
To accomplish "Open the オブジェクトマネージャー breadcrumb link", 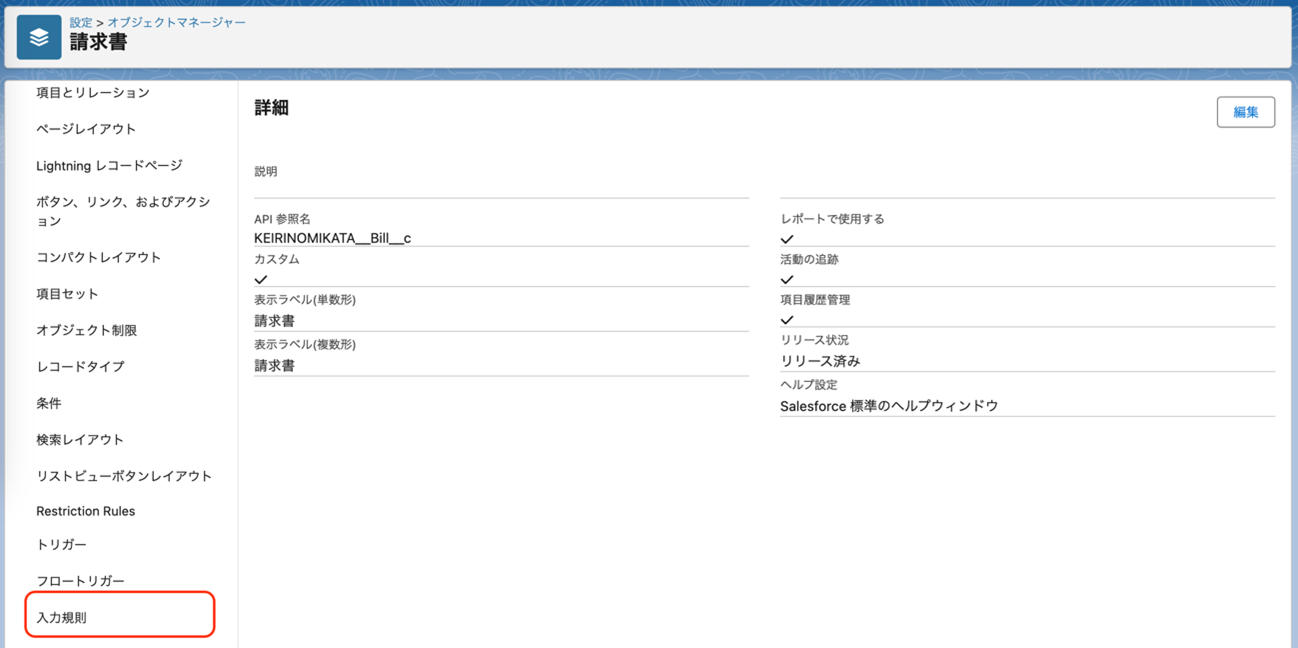I will pos(176,22).
